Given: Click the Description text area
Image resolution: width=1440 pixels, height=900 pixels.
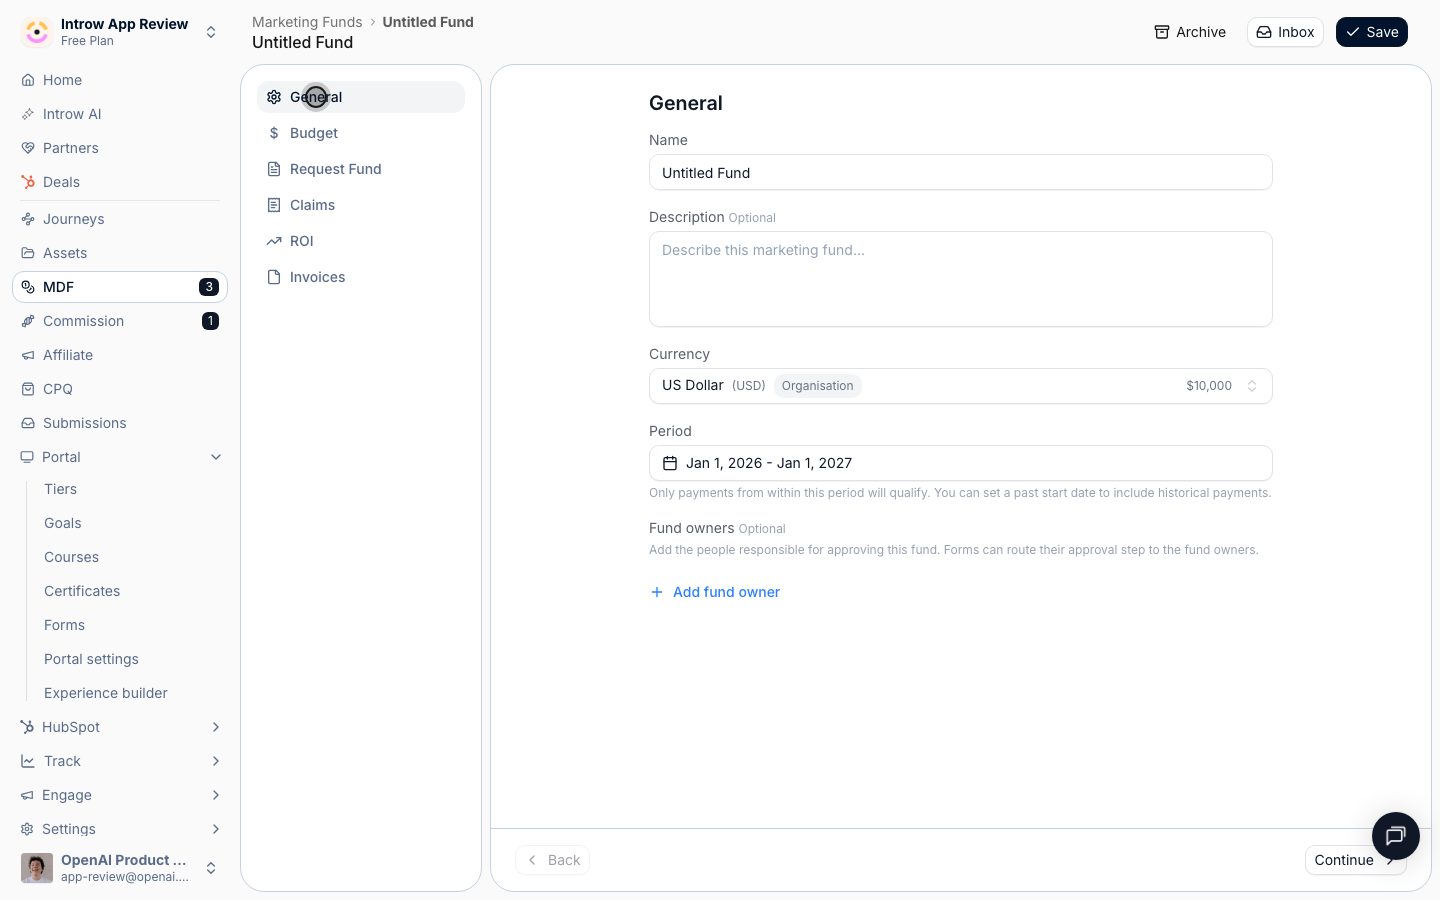Looking at the screenshot, I should [x=961, y=279].
